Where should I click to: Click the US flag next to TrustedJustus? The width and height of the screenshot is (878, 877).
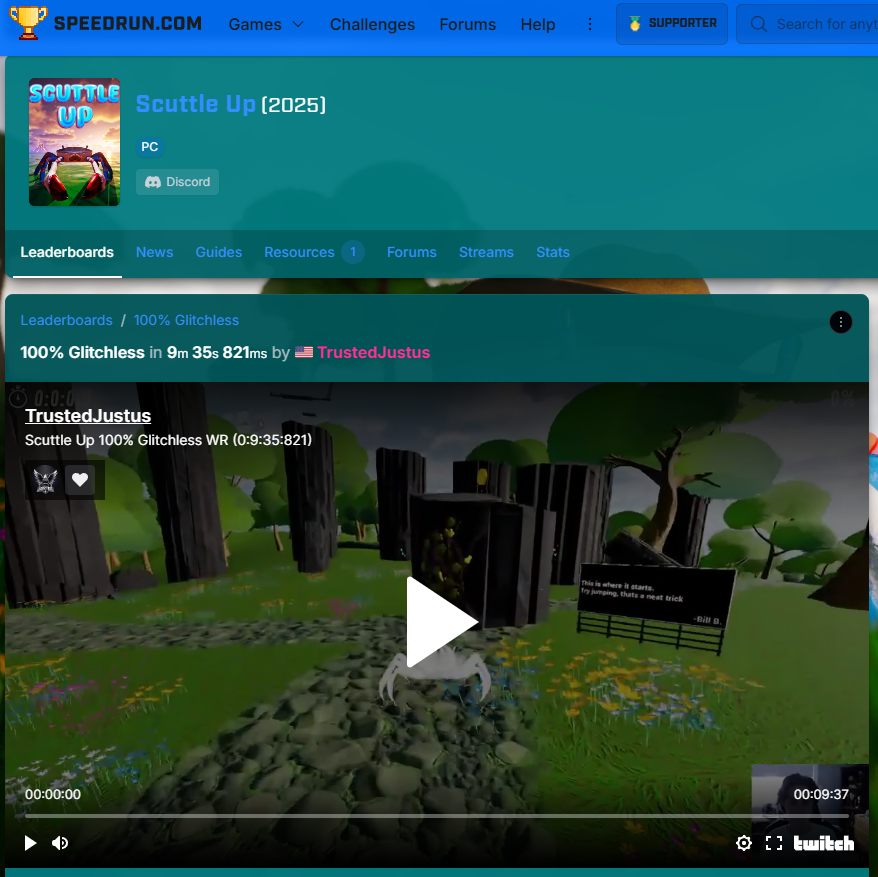click(303, 352)
